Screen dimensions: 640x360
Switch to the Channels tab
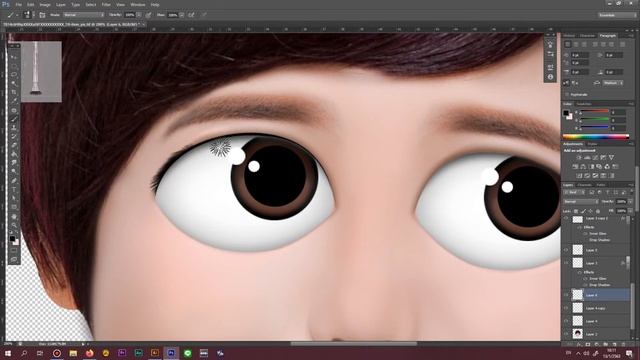[584, 185]
